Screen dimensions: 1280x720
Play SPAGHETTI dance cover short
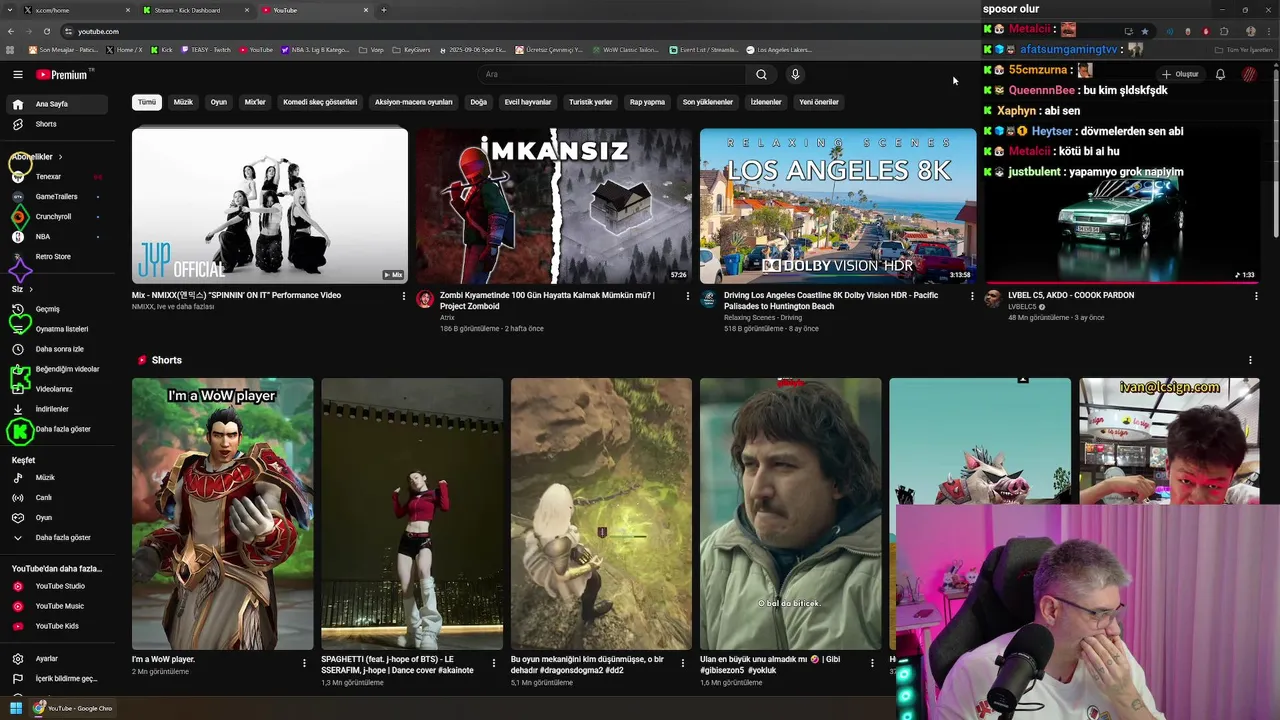(412, 514)
